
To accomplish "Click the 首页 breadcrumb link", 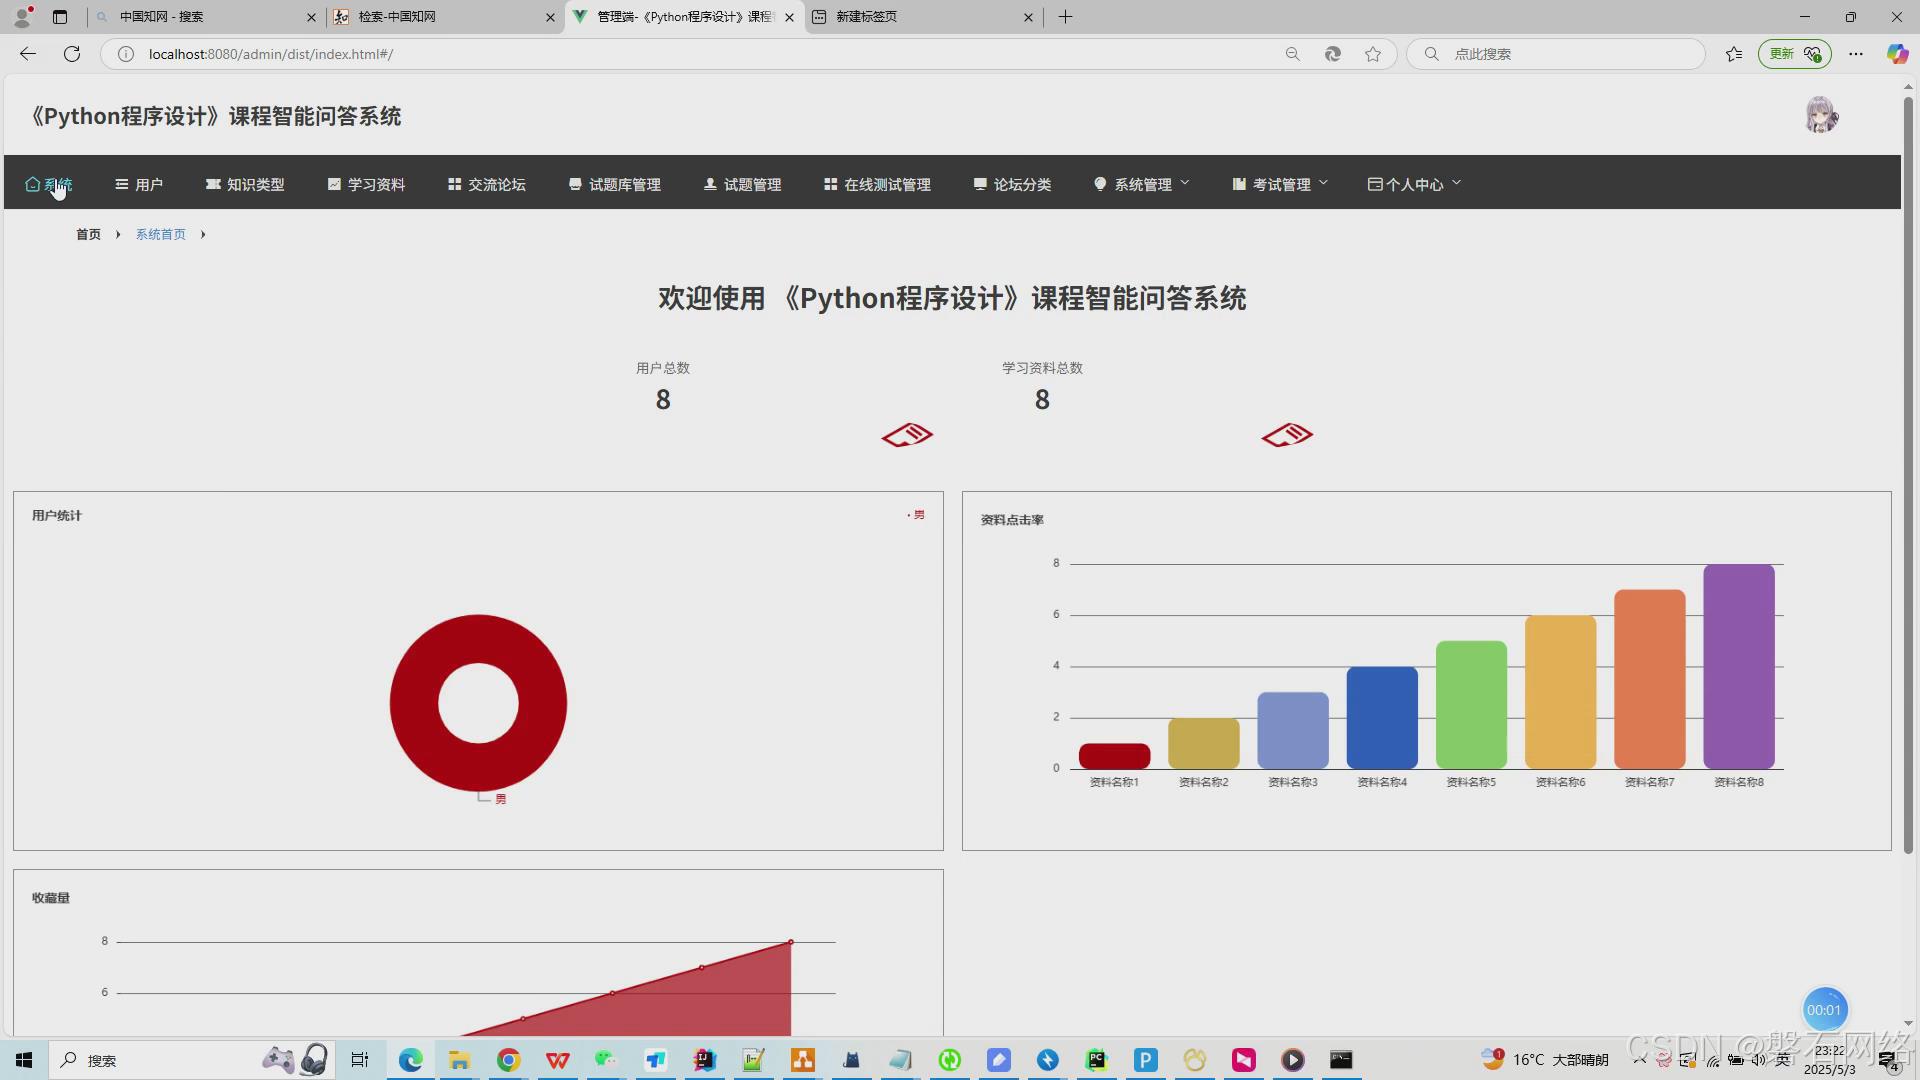I will click(89, 234).
